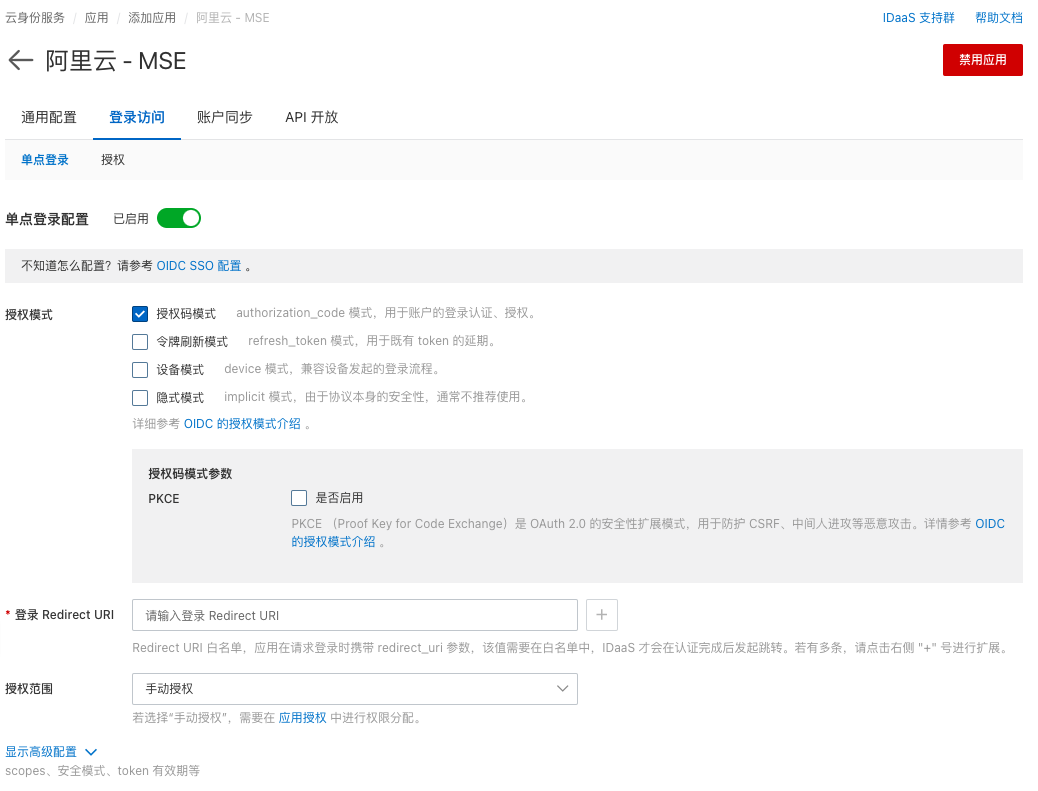The height and width of the screenshot is (791, 1038).
Task: Focus the 登录 Redirect URI input field
Action: tap(355, 615)
